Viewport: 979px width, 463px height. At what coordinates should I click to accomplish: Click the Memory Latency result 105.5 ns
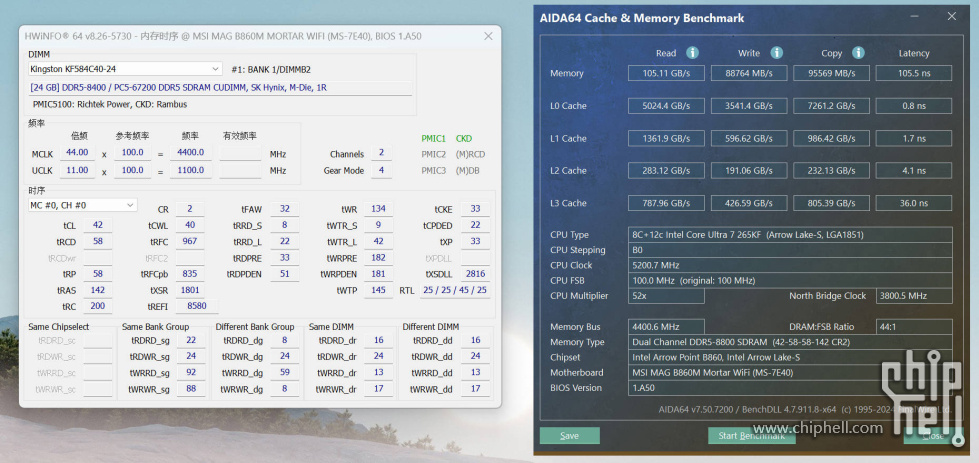pos(913,73)
